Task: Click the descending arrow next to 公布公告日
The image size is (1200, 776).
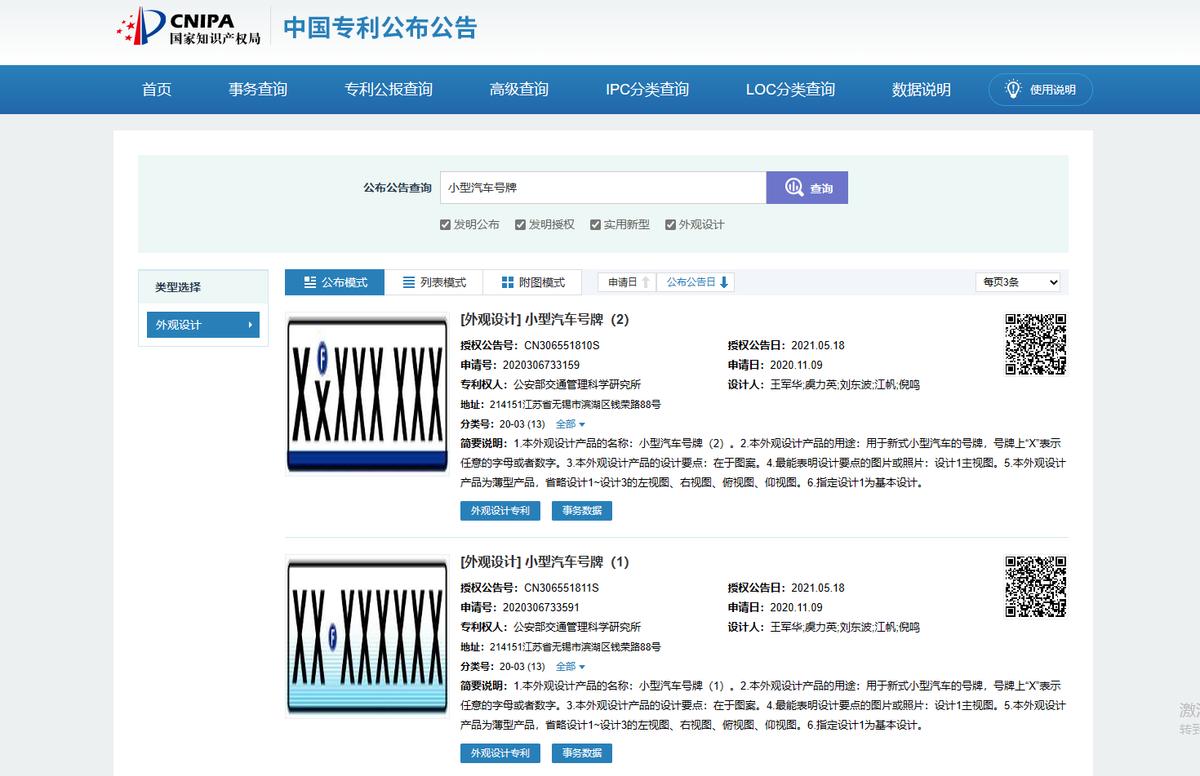Action: (x=725, y=282)
